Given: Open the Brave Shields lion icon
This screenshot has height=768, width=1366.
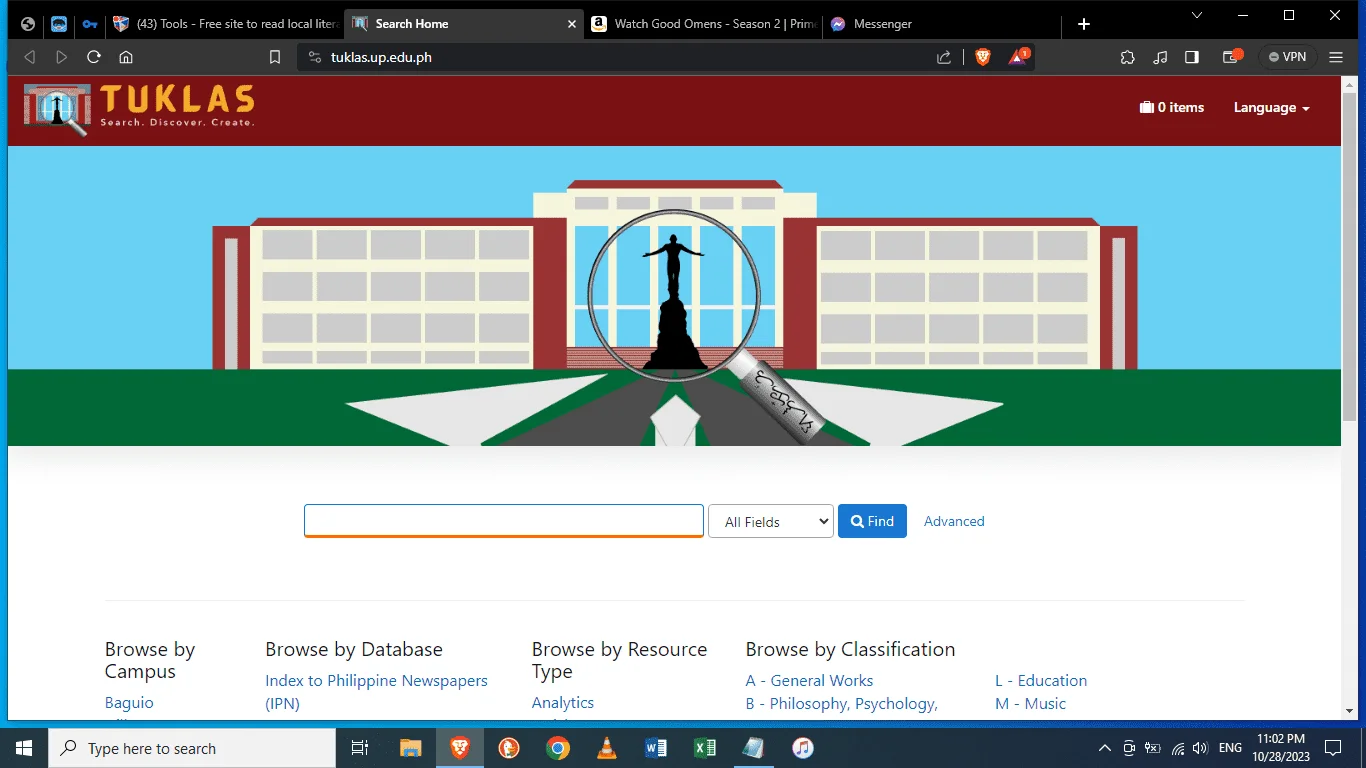Looking at the screenshot, I should pyautogui.click(x=982, y=57).
